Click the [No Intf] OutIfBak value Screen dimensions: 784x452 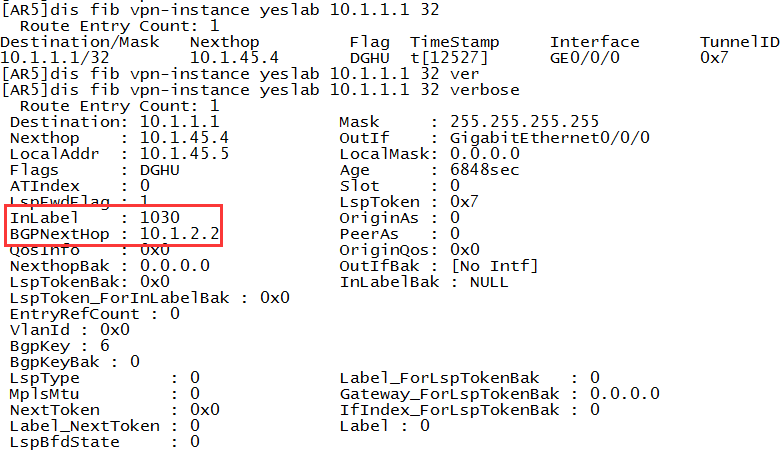click(494, 265)
